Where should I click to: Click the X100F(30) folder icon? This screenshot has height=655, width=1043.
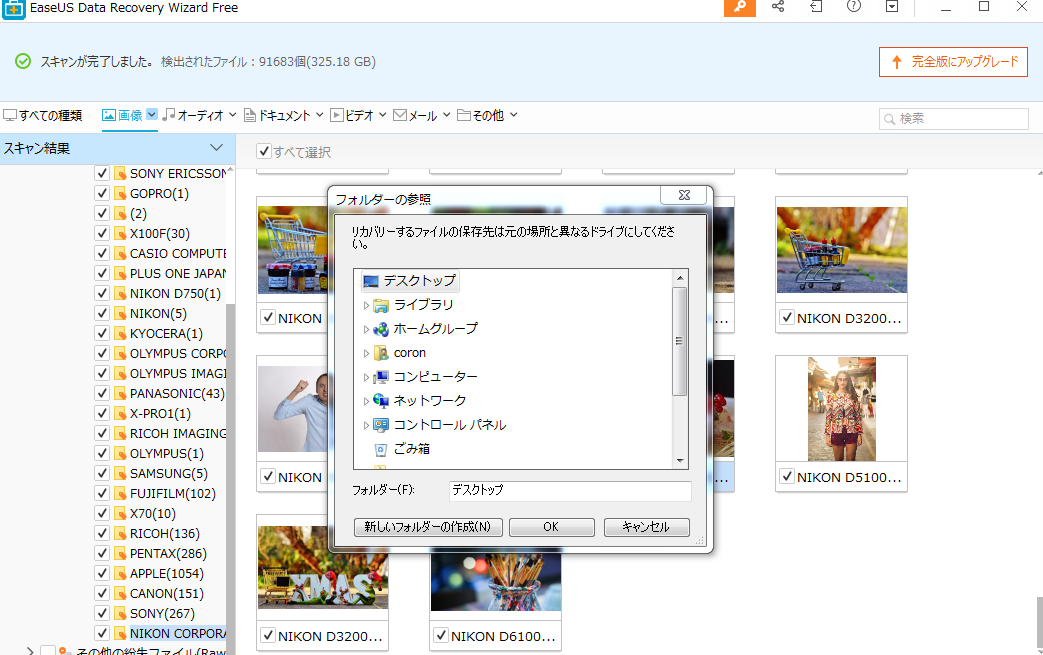pyautogui.click(x=120, y=233)
